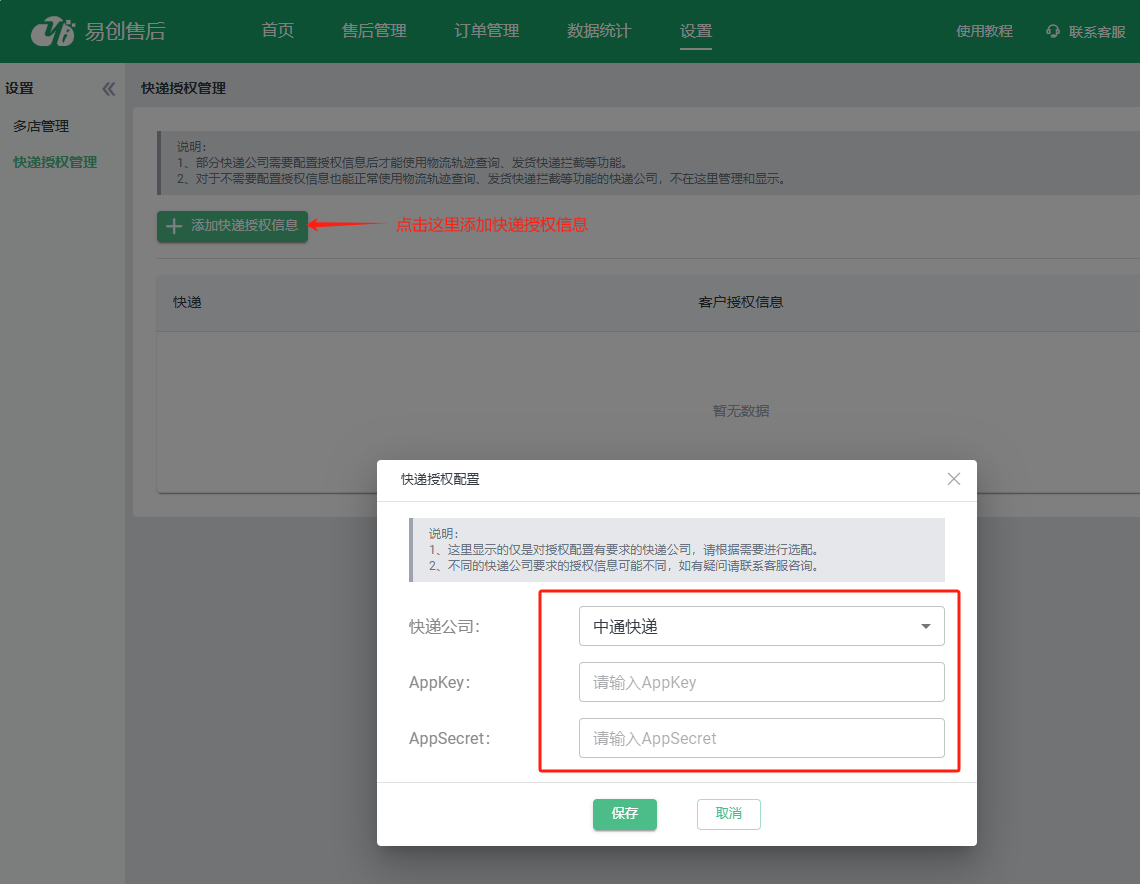Go to the 首页 menu
The height and width of the screenshot is (884, 1140).
pos(277,31)
